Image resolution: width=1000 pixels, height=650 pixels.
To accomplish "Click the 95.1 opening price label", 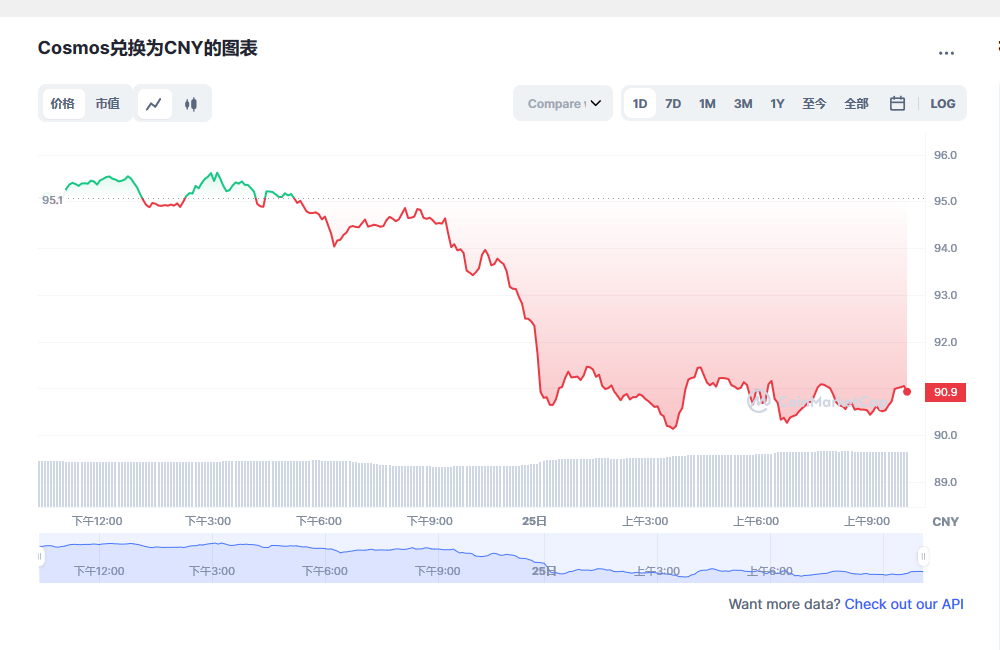I will (x=52, y=200).
